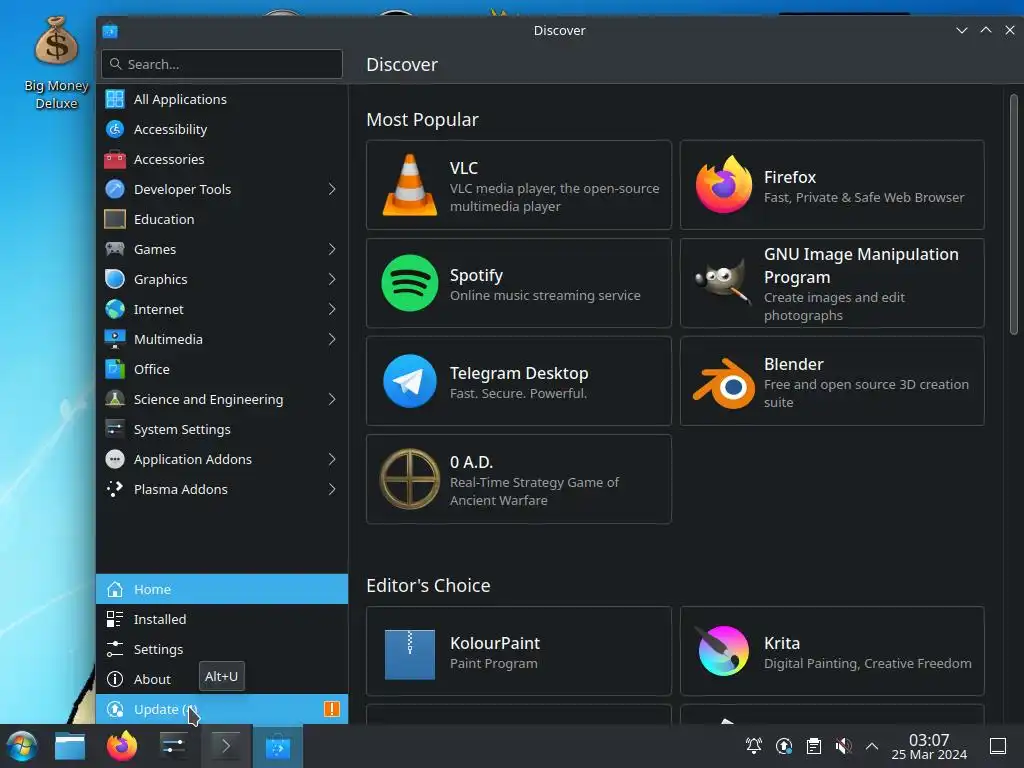The height and width of the screenshot is (768, 1024).
Task: Click the Search field
Action: (x=222, y=64)
